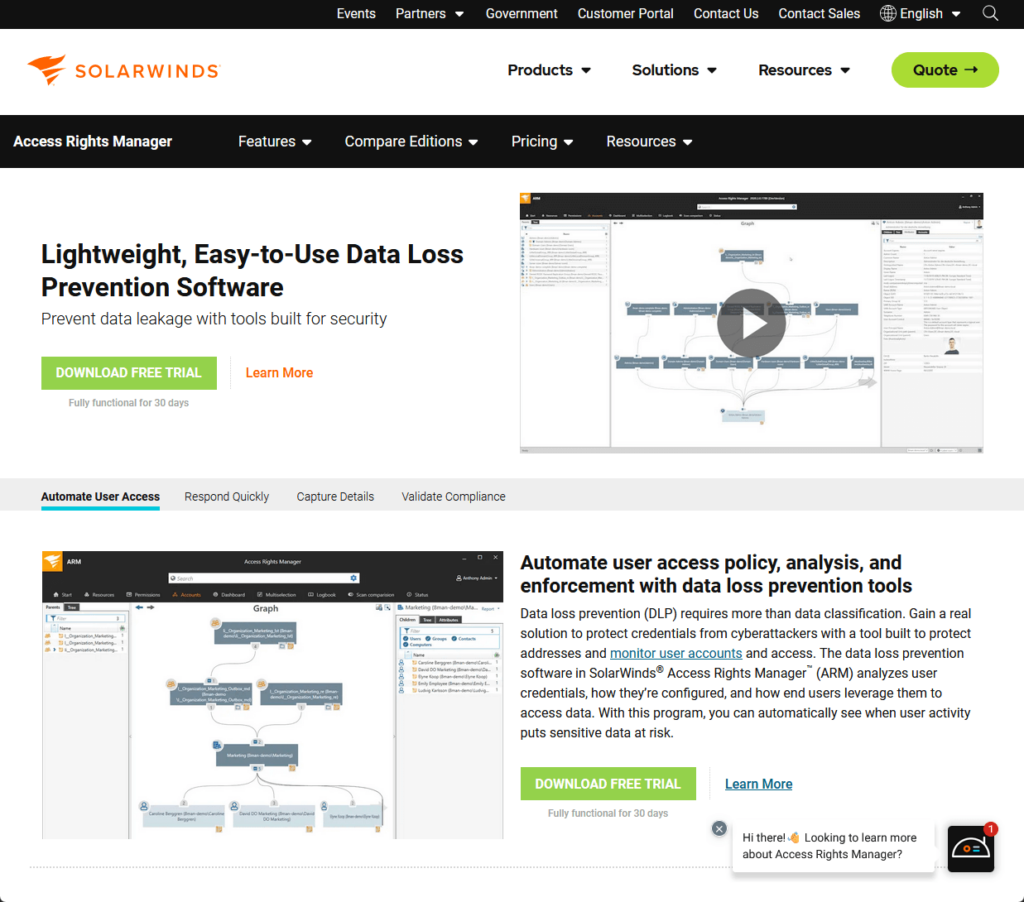
Task: Expand the Partners dropdown
Action: coord(429,14)
